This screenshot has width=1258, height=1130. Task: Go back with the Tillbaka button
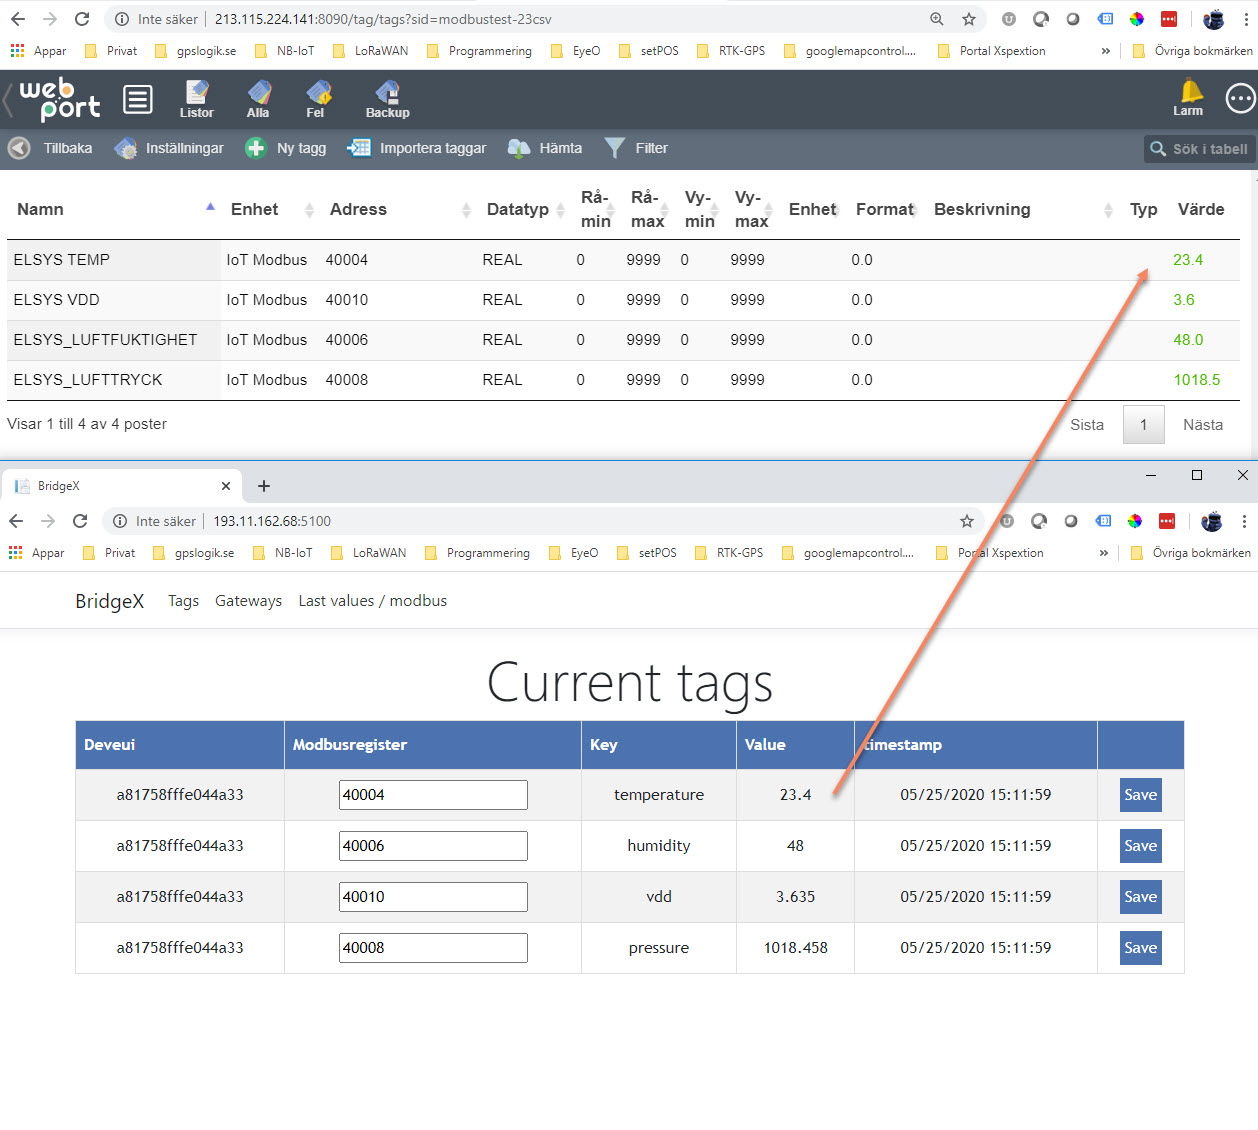click(50, 148)
